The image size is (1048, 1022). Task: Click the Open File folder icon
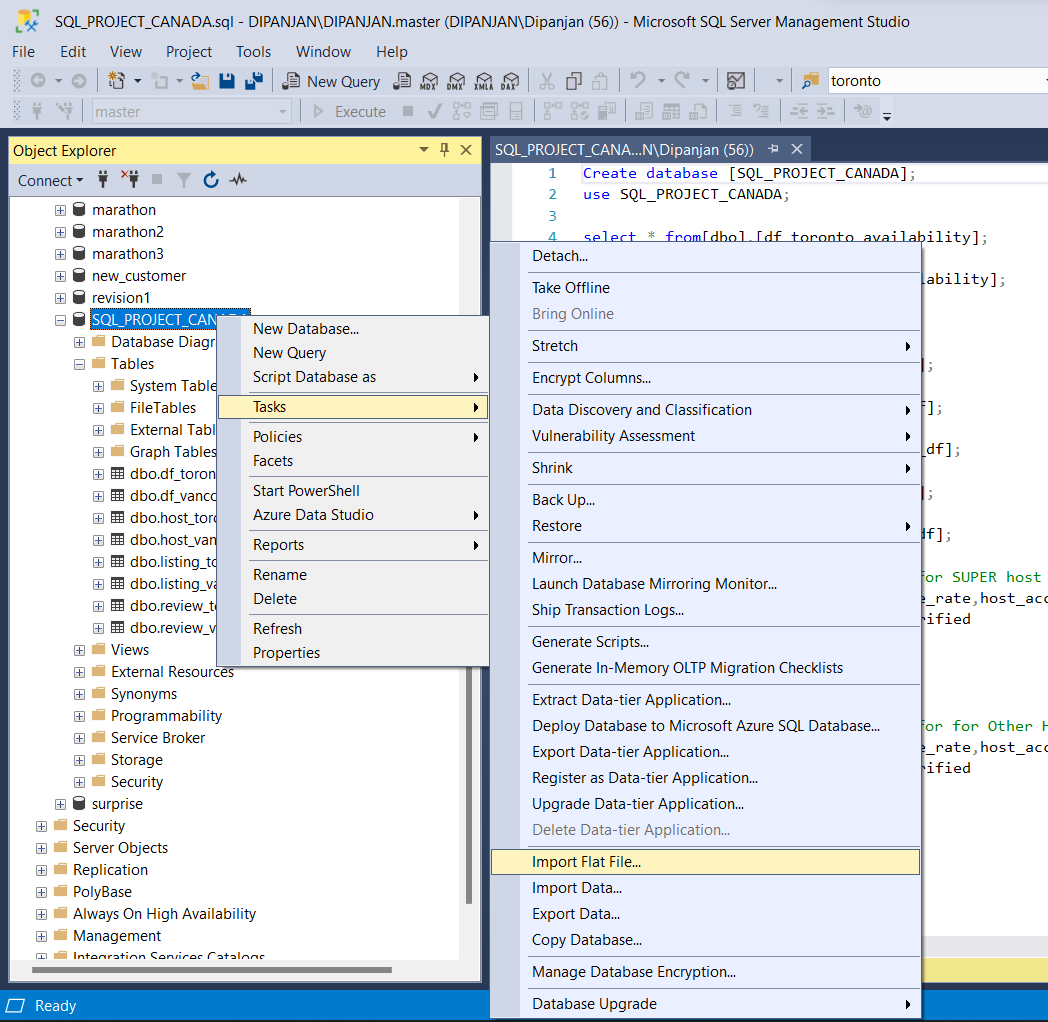coord(200,82)
